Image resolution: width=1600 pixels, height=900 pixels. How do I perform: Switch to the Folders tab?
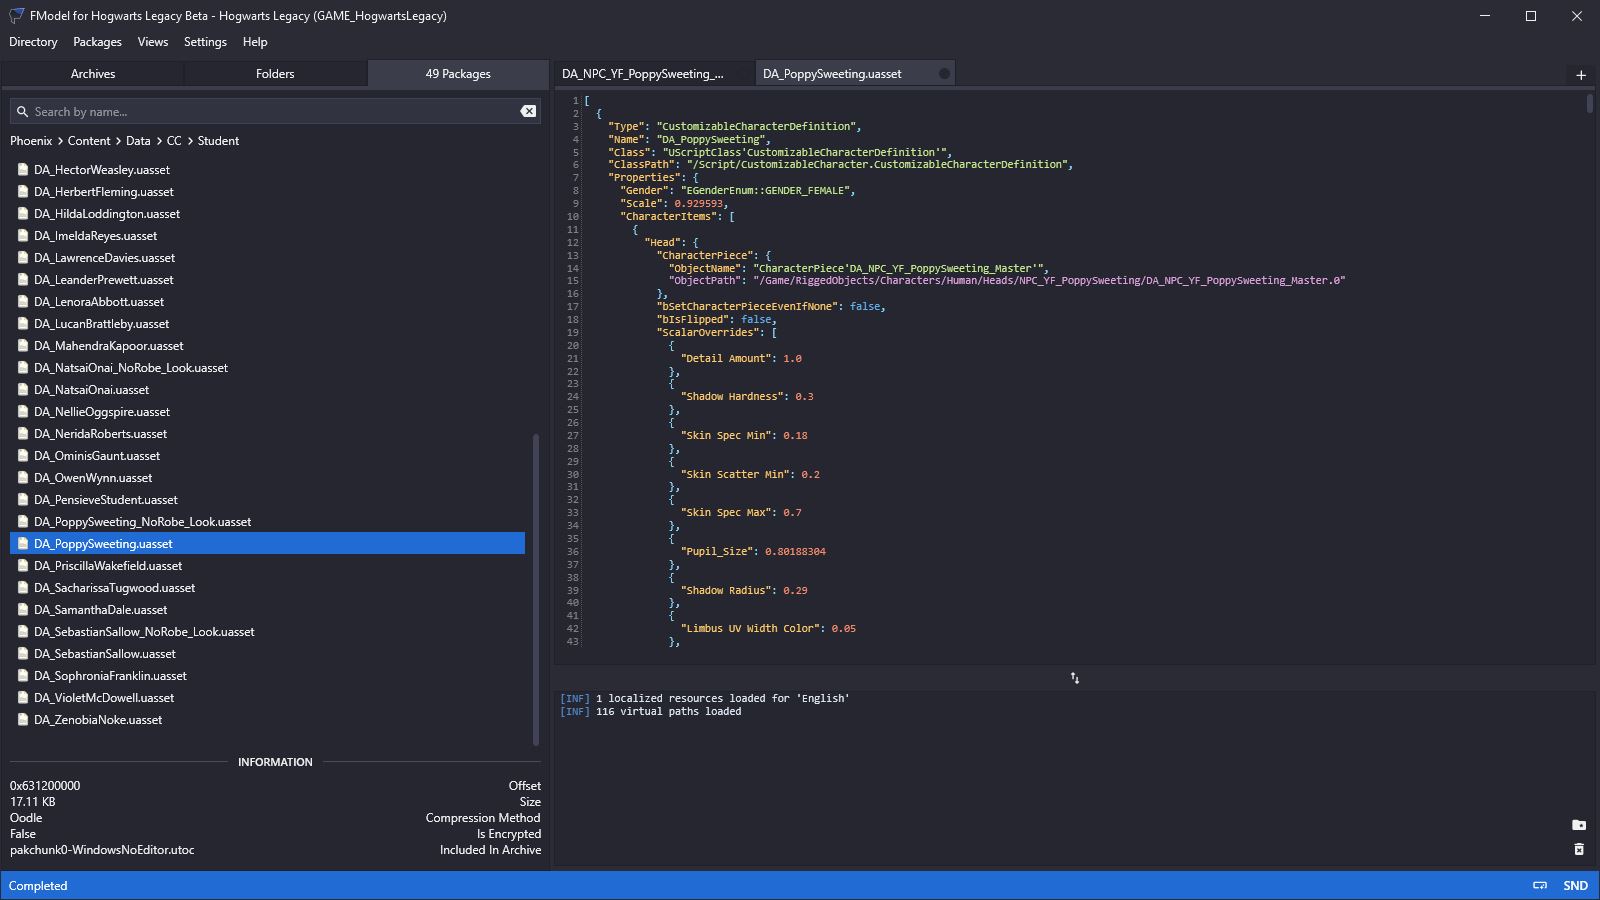tap(275, 74)
